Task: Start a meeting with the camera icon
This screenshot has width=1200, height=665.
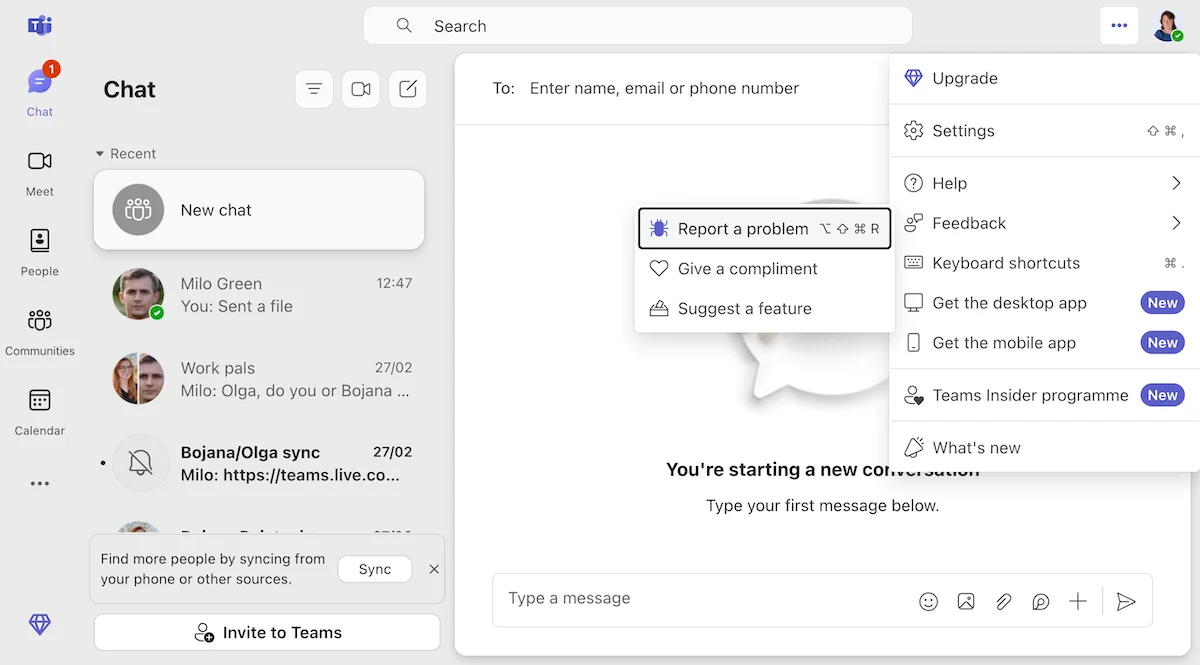Action: (361, 88)
